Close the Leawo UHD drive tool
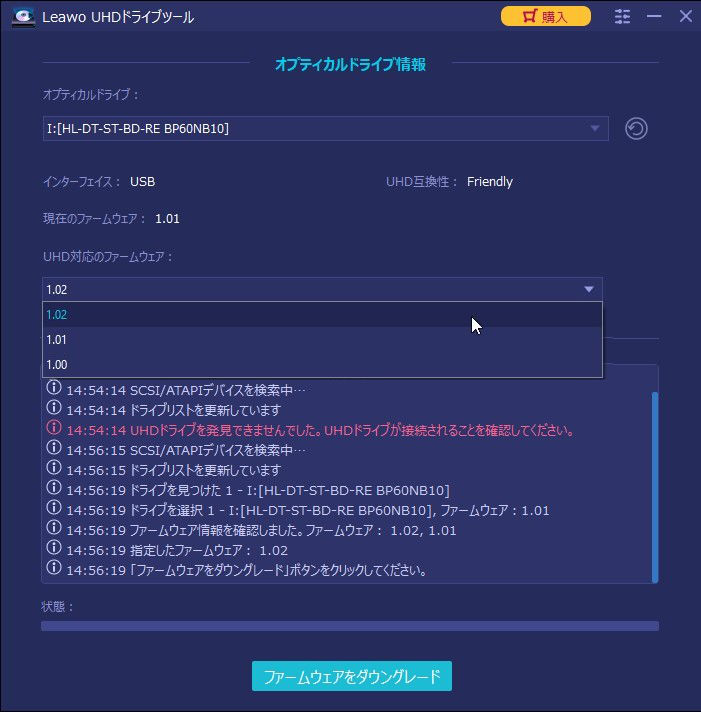This screenshot has height=712, width=701. point(686,16)
